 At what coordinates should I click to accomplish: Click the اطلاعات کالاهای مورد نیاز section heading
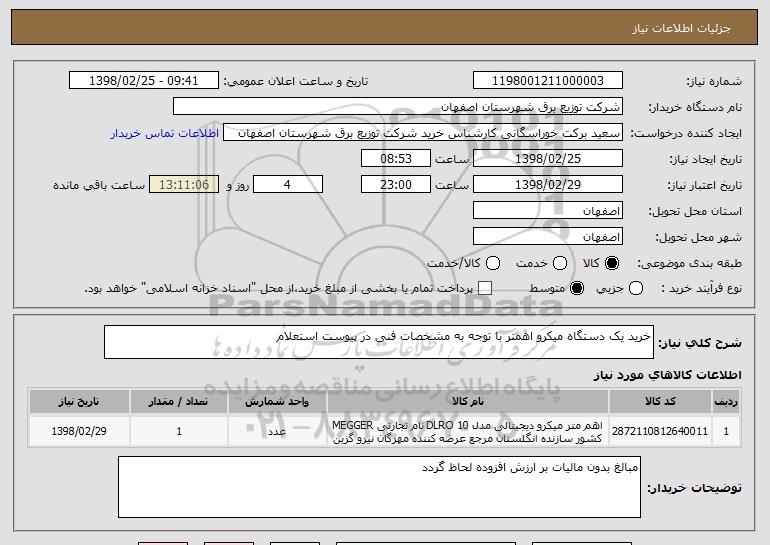click(x=667, y=375)
